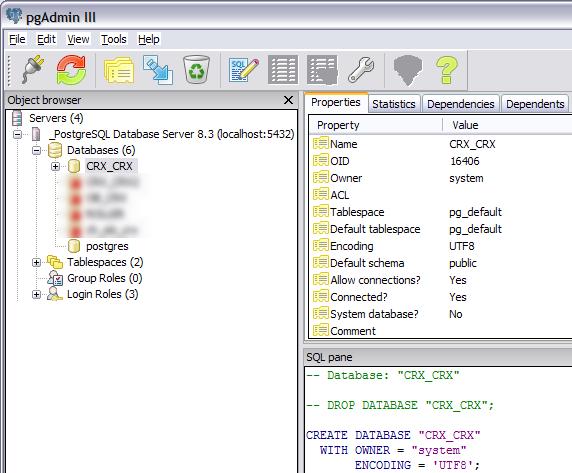Screen dimensions: 572x473
Task: Click the Default tablespace value pg_default
Action: pyautogui.click(x=475, y=229)
